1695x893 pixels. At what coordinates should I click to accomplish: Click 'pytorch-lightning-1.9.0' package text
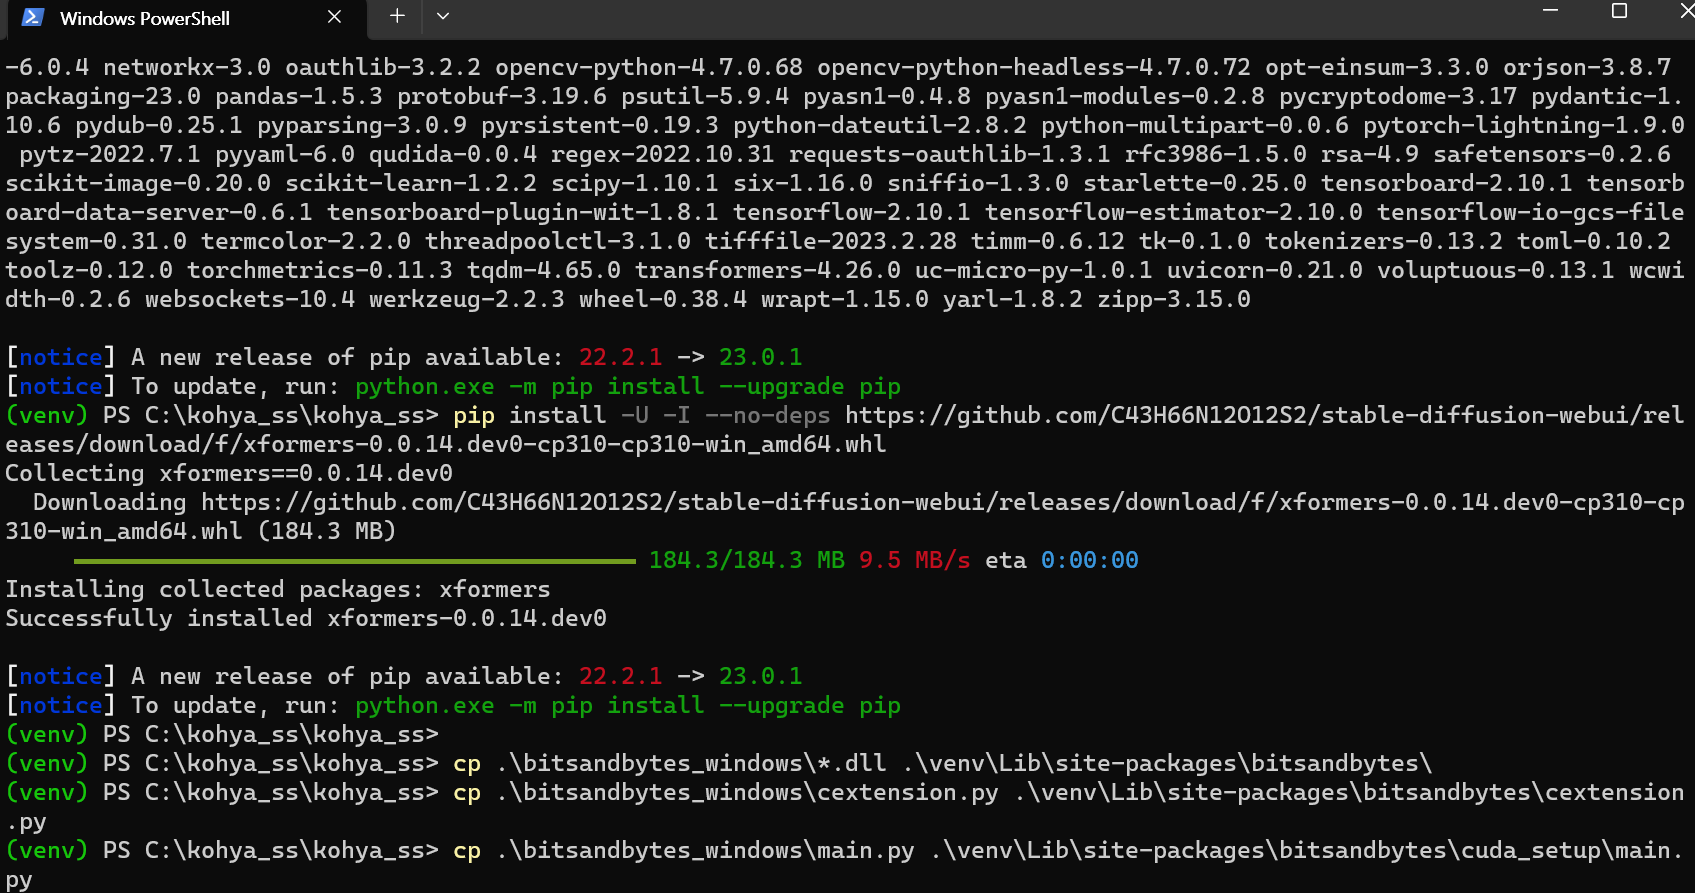click(1524, 125)
